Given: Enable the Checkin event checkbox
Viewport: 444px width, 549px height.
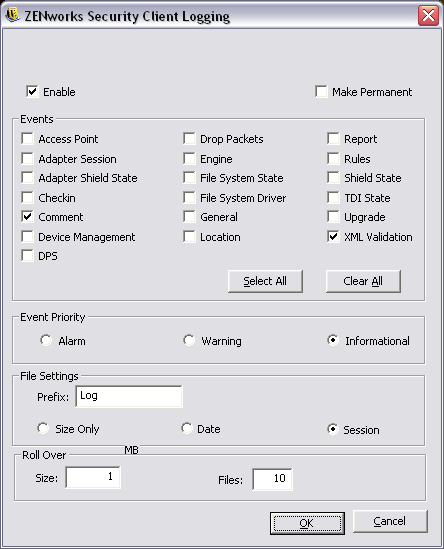Looking at the screenshot, I should coord(27,197).
